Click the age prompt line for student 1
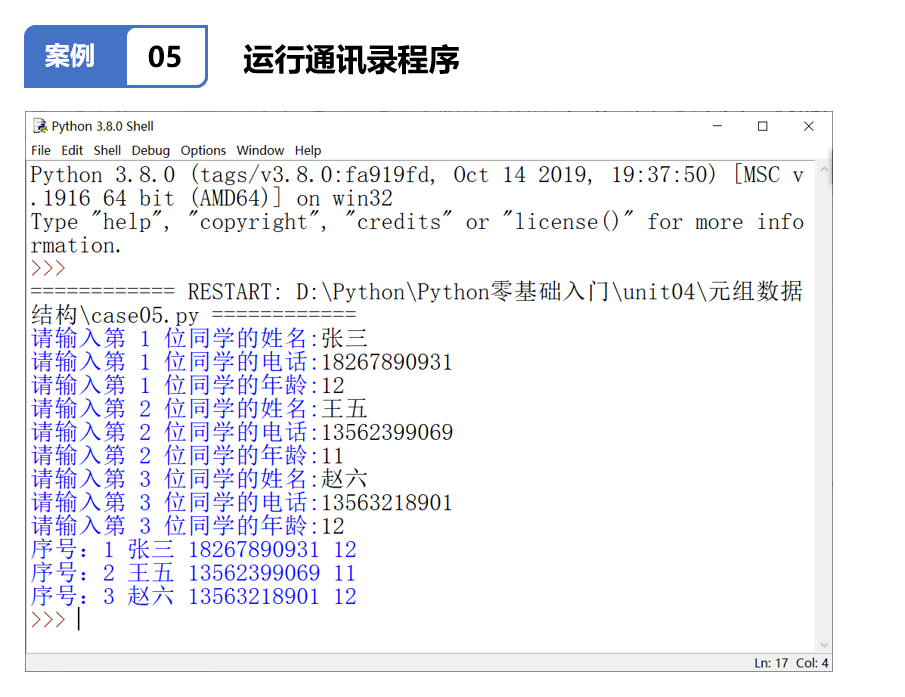Screen dimensions: 905x697 (187, 385)
